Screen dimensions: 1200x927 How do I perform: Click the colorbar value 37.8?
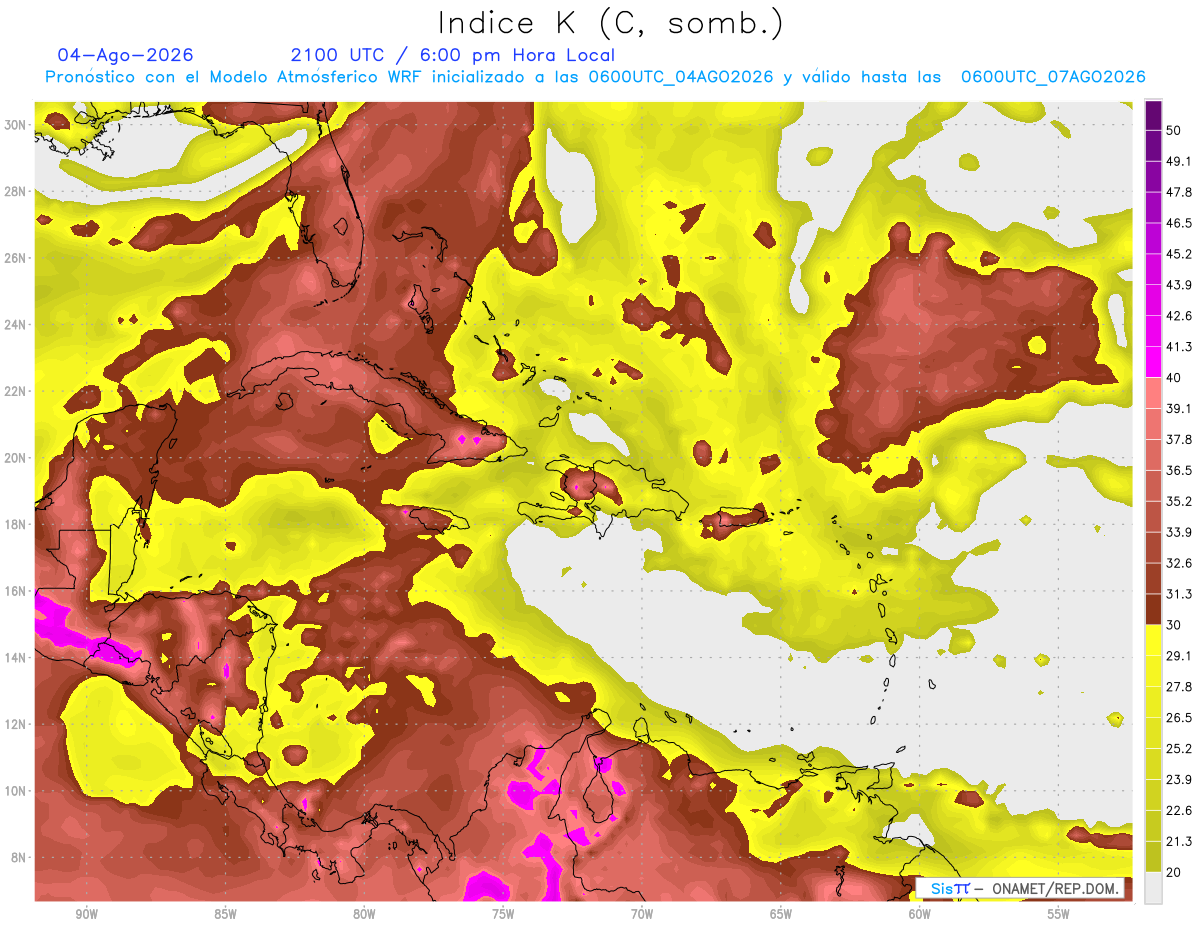click(1178, 439)
